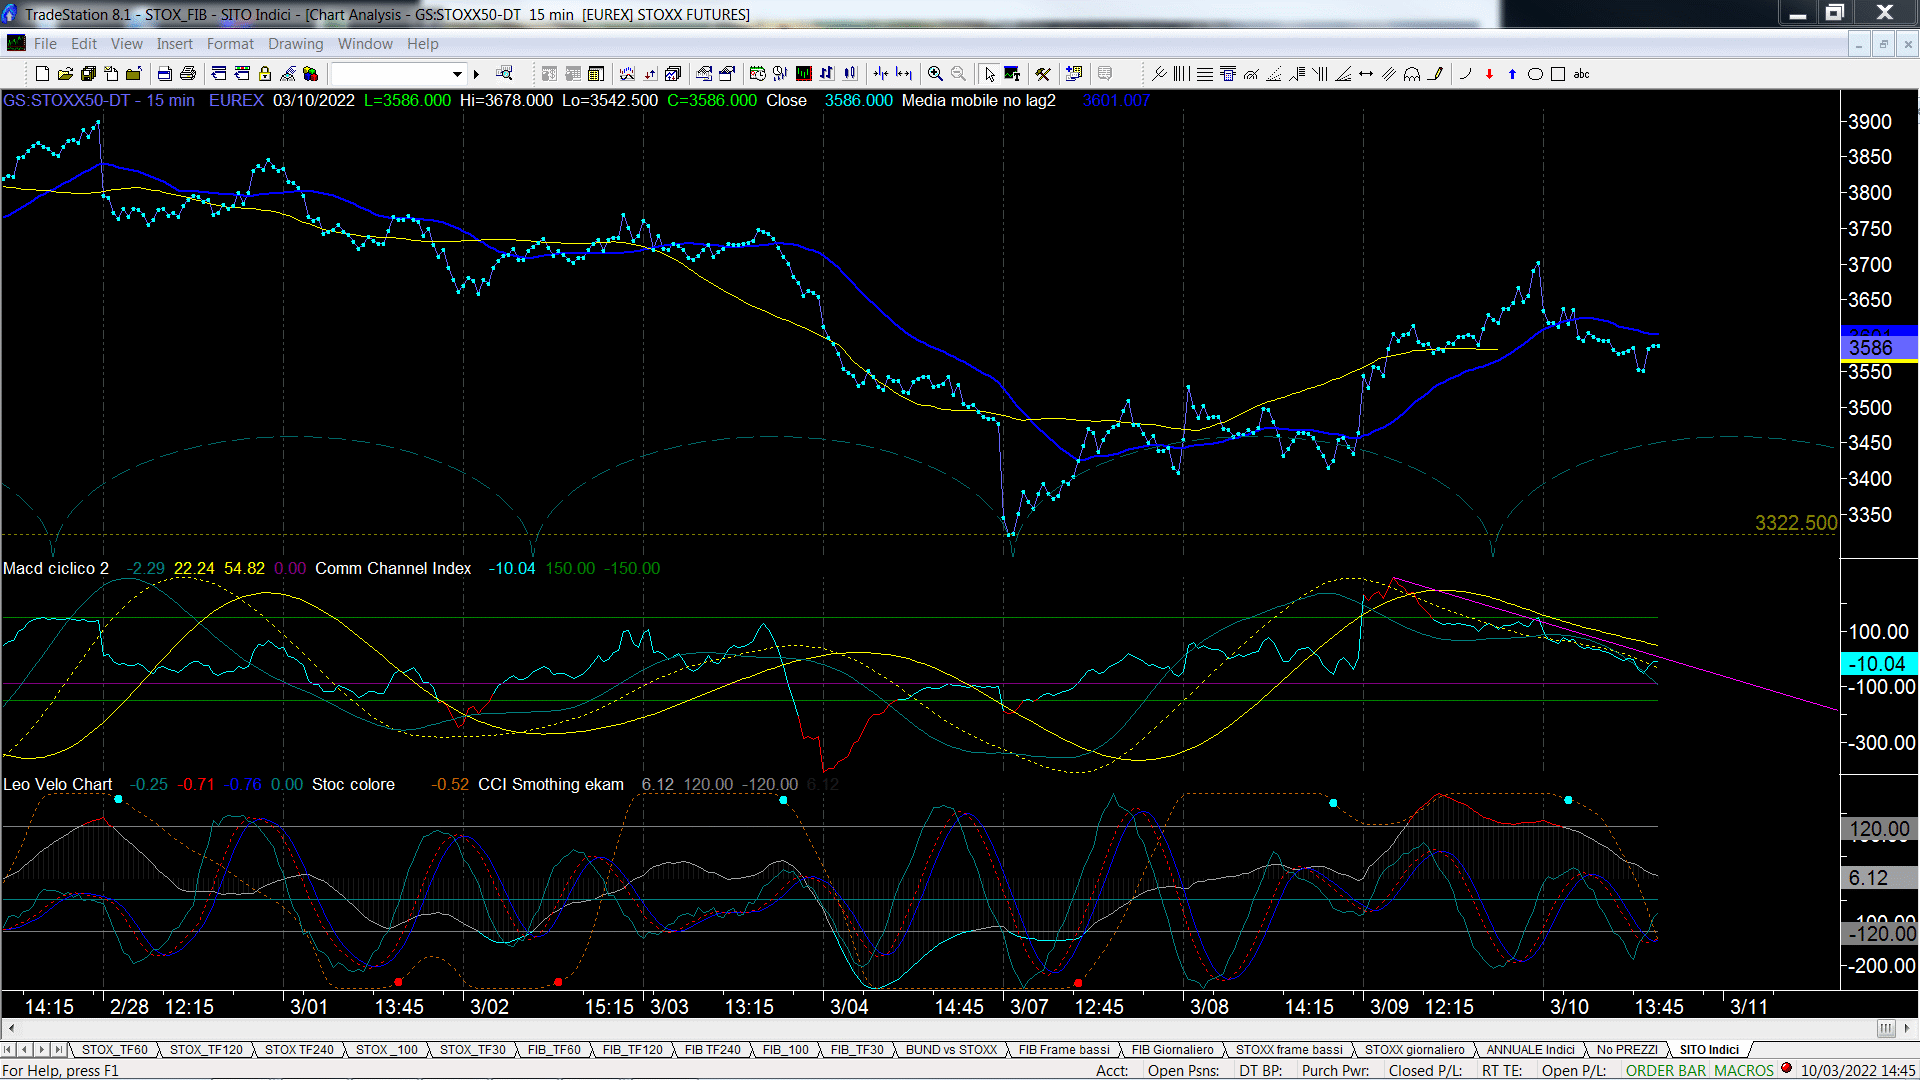Restore the inner chart window
Screen dimensions: 1920x1080
point(1883,44)
